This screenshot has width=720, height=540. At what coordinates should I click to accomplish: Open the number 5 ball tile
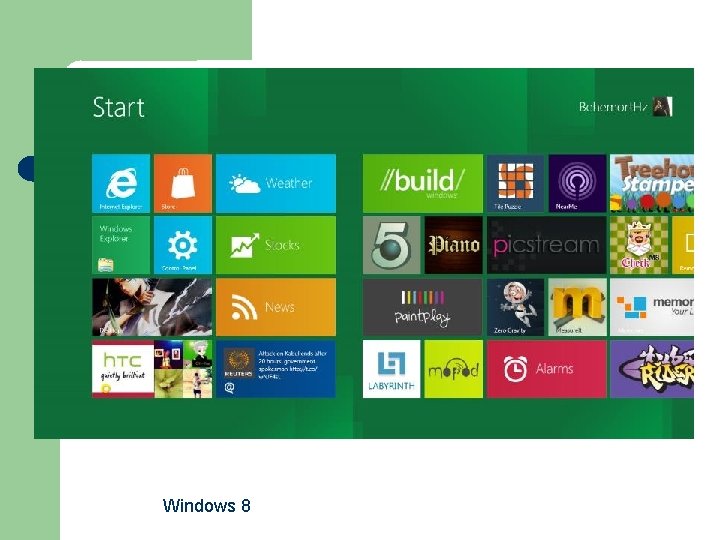391,245
